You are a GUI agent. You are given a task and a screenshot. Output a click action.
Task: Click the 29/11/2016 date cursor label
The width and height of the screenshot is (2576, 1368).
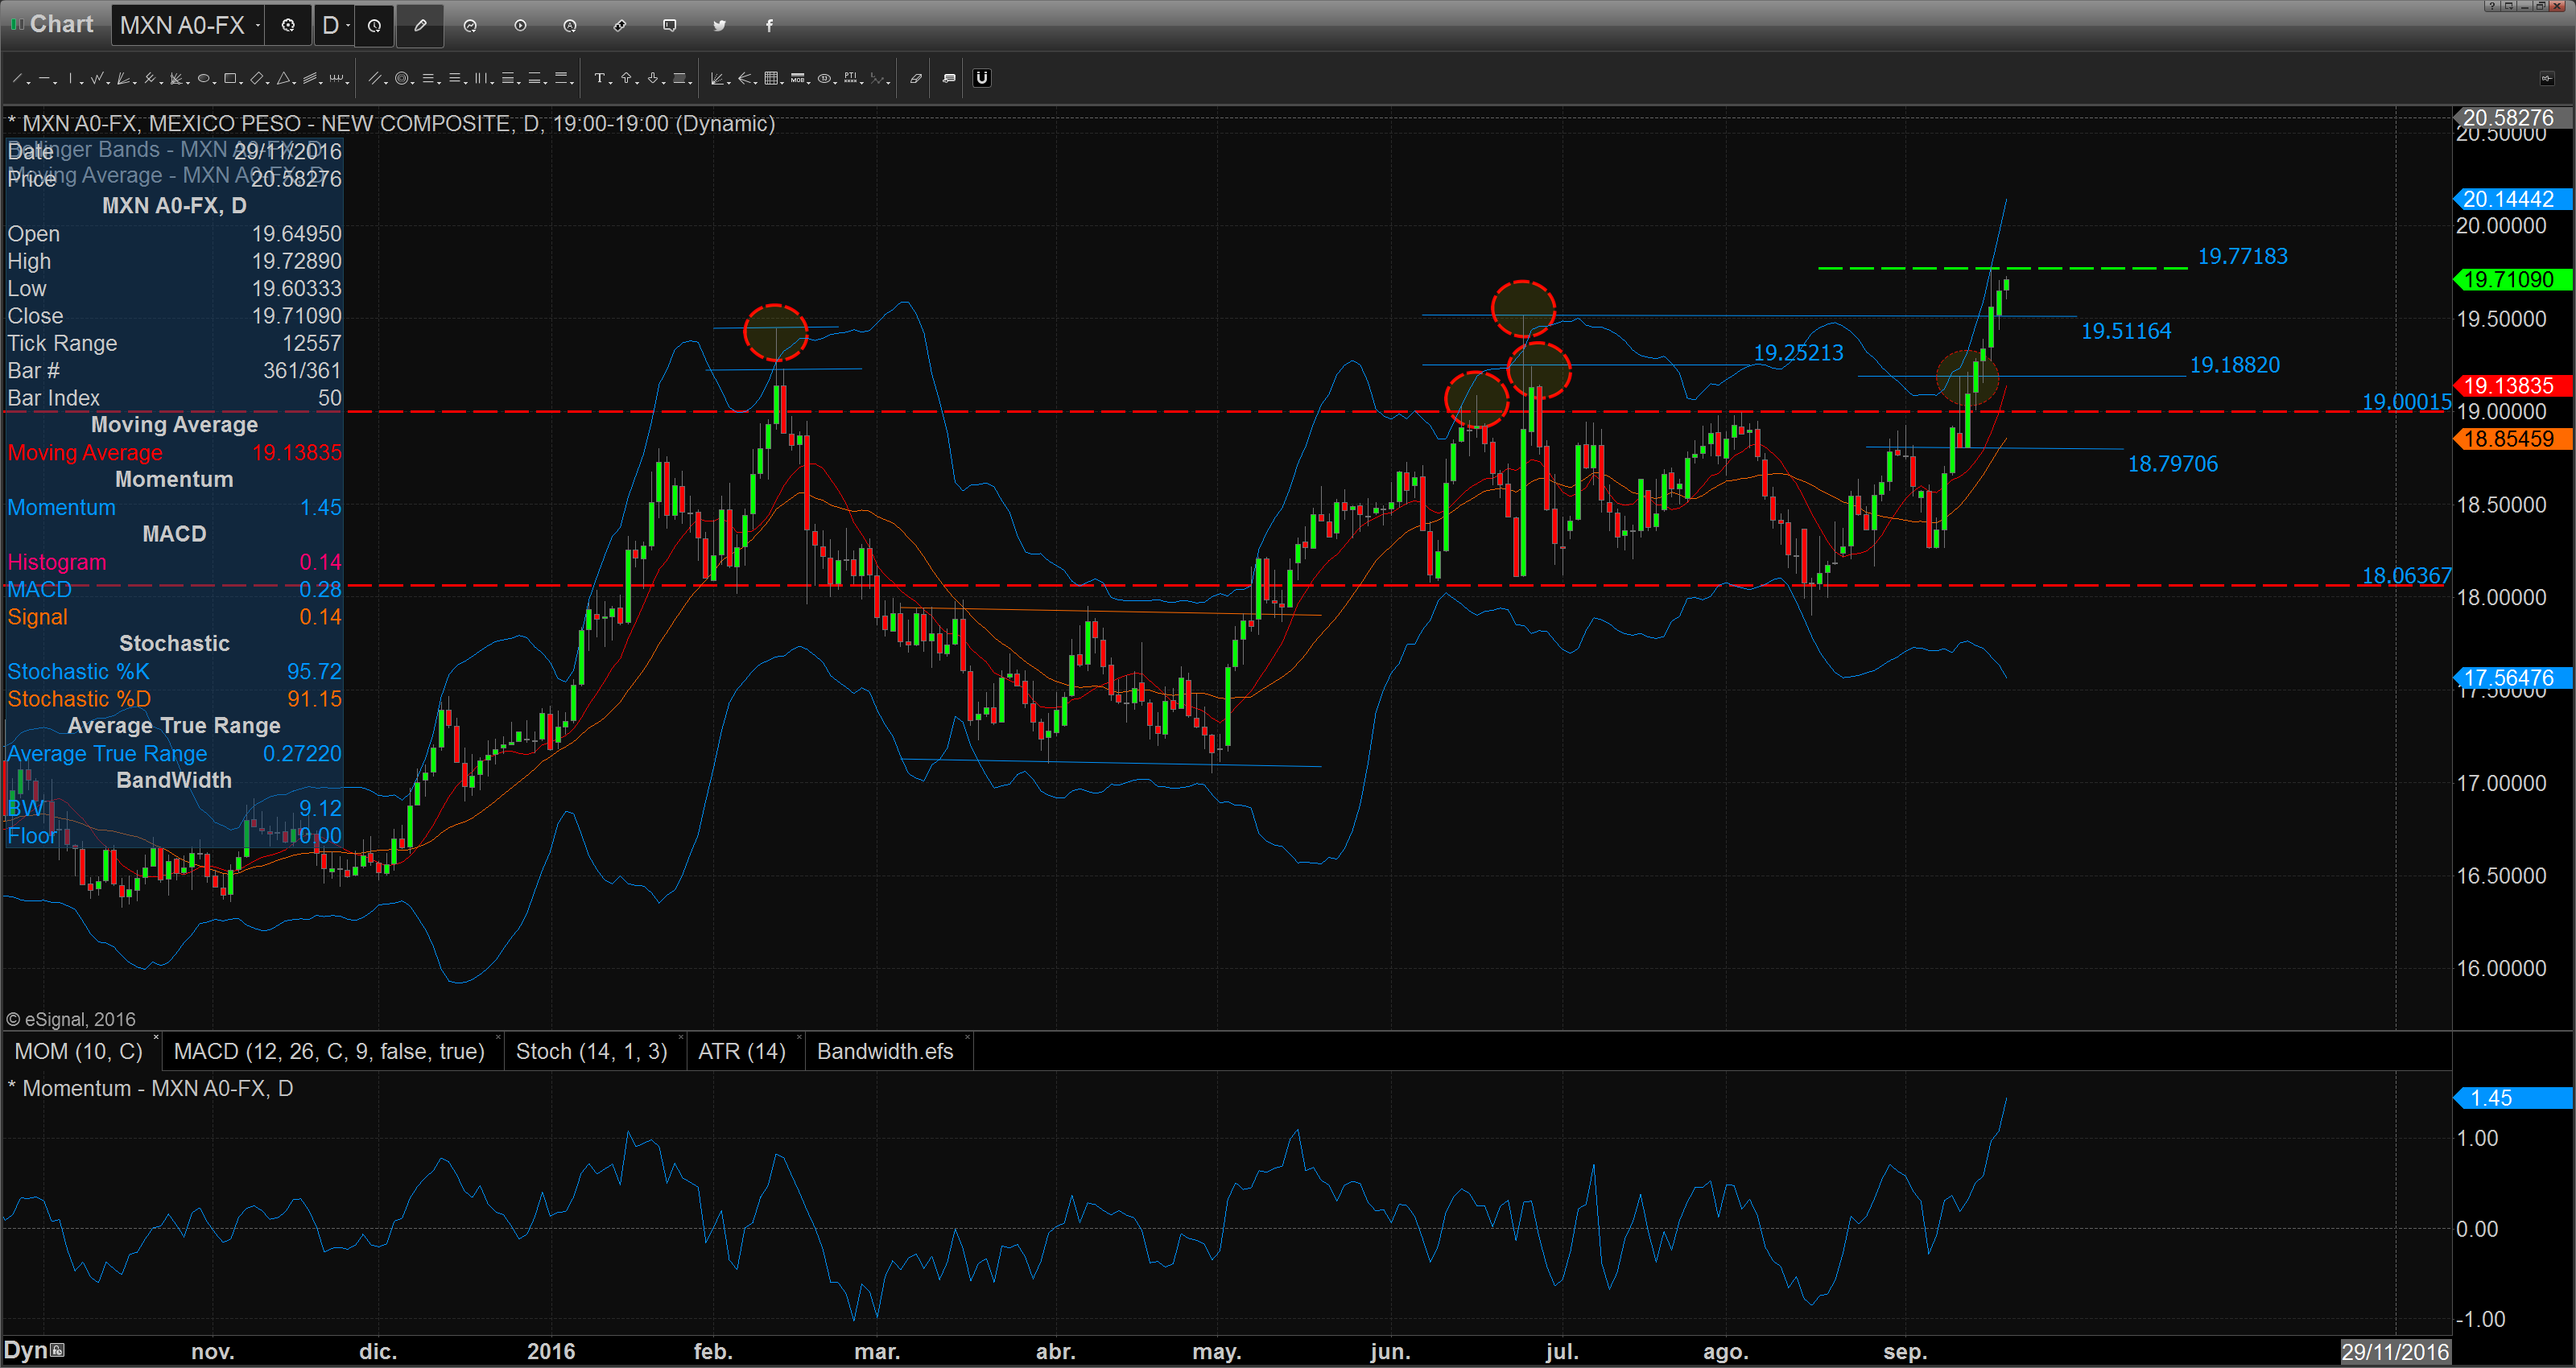(x=2395, y=1352)
